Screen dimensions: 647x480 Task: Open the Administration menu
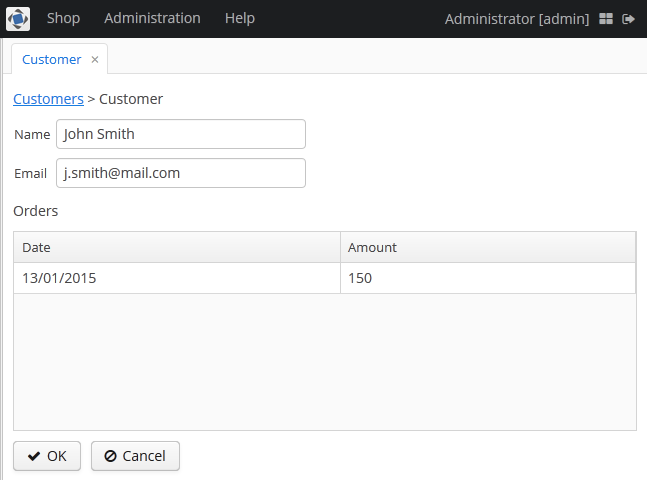pyautogui.click(x=152, y=18)
